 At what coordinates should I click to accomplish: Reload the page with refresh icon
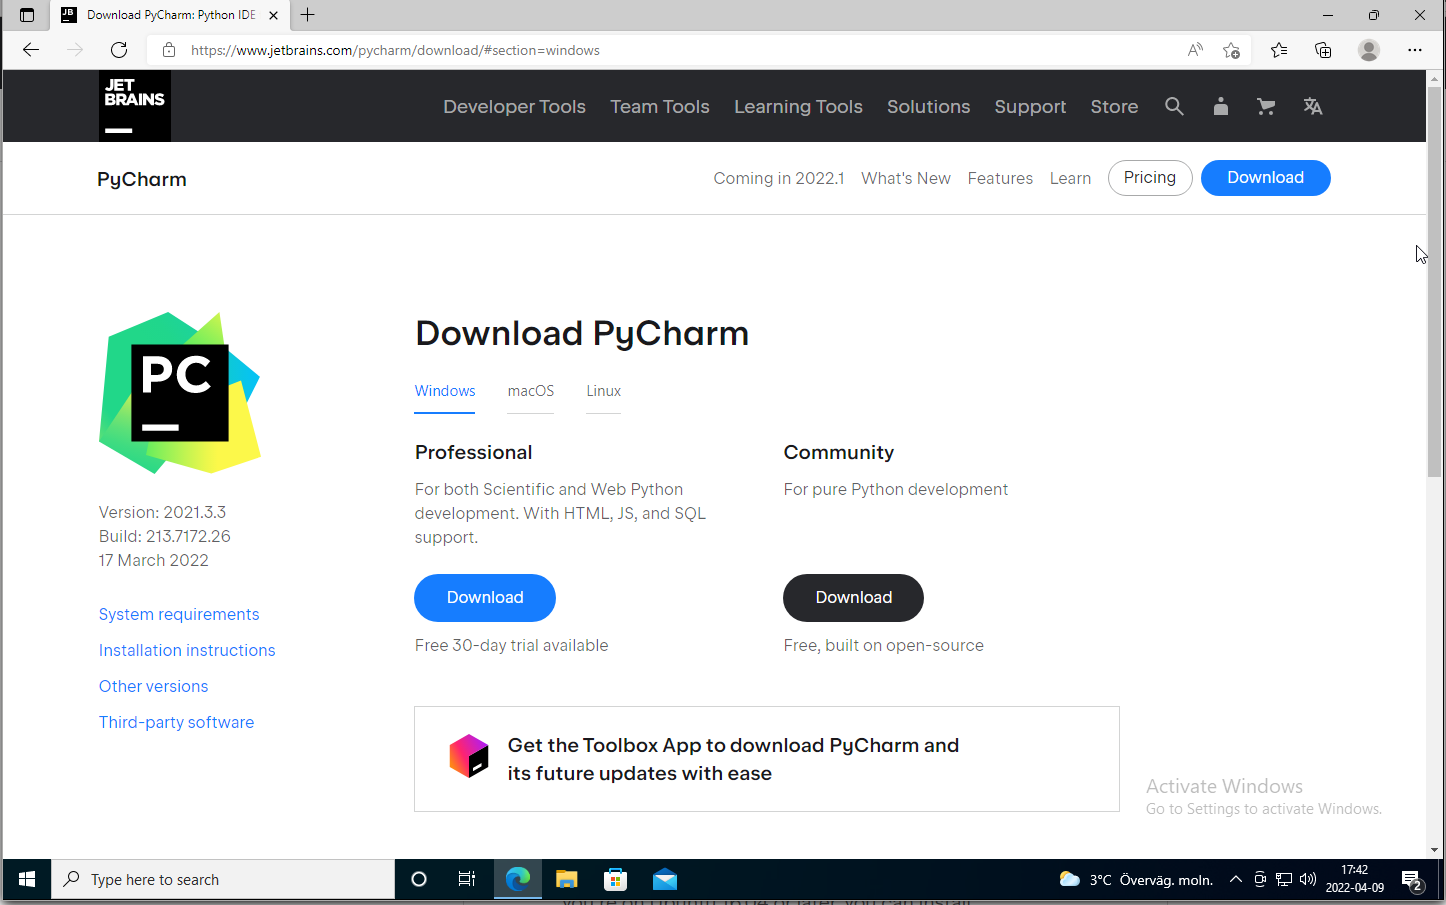(119, 50)
